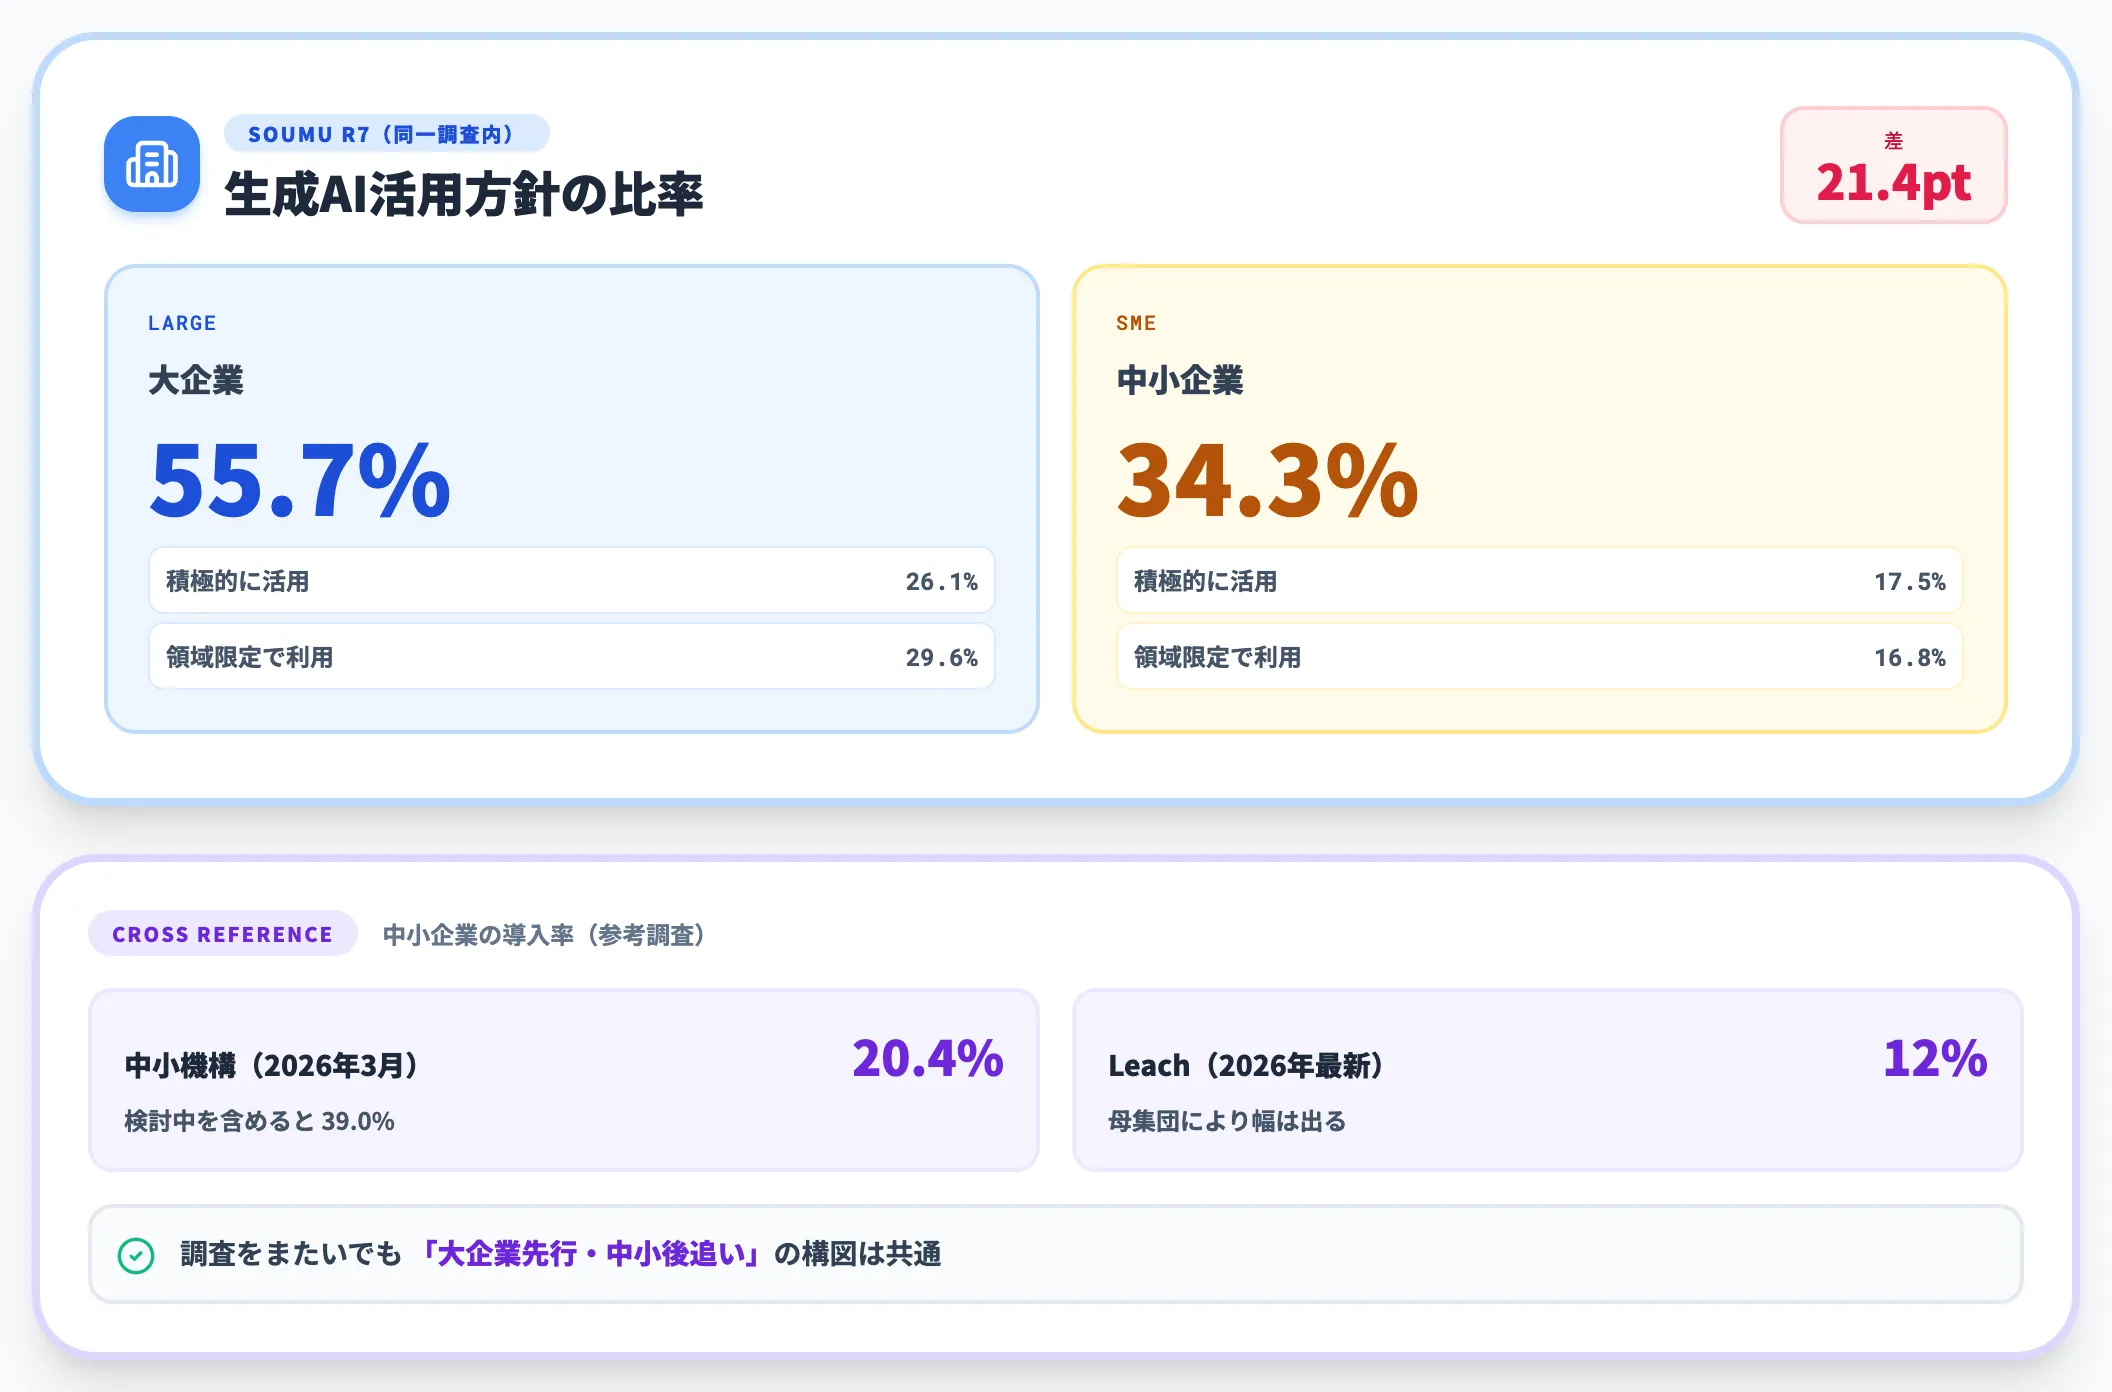Click the 中小企業の導入率（参考調査） subtitle
Image resolution: width=2112 pixels, height=1392 pixels.
(x=544, y=935)
